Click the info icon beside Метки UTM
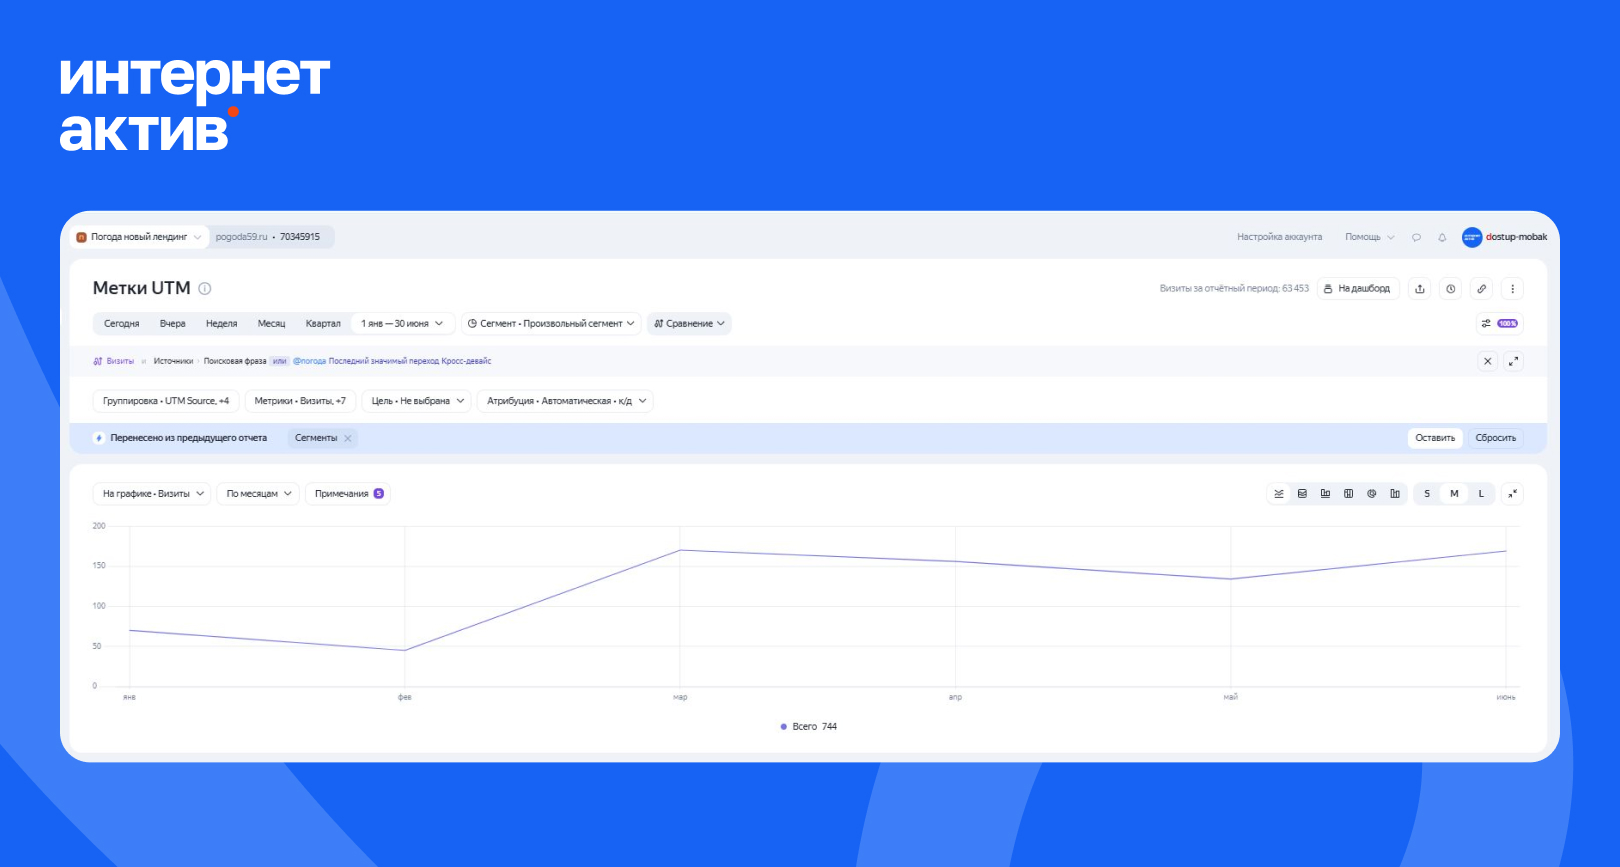The height and width of the screenshot is (867, 1620). click(205, 289)
